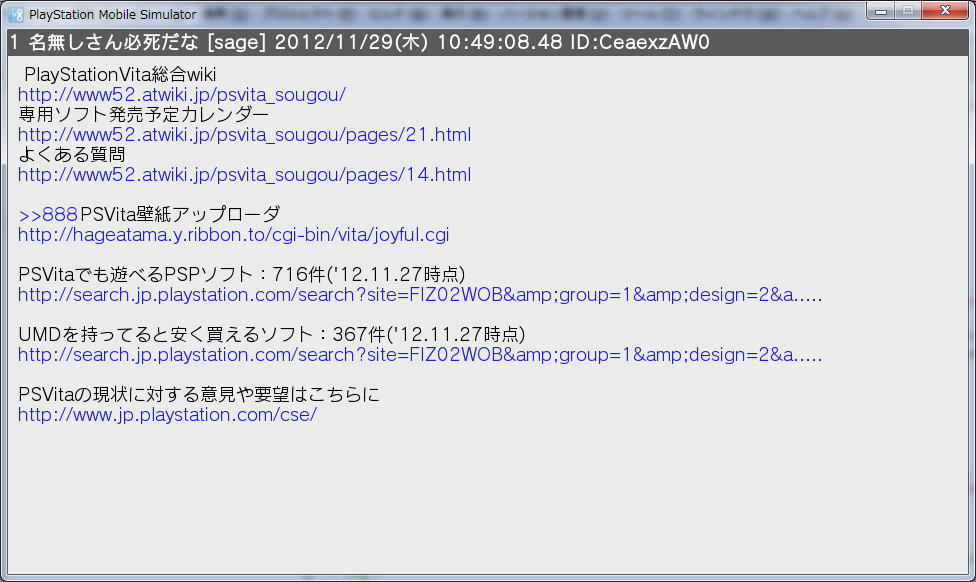Click the 'PSVita壁紙アップローダ' text
Screen dimensions: 976x582
(181, 215)
